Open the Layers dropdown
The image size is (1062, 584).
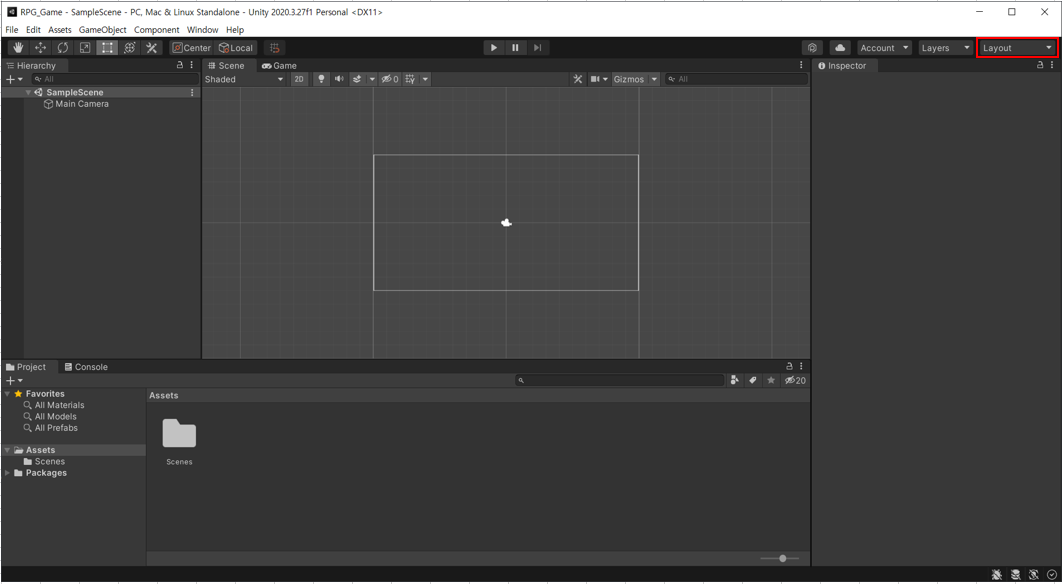point(946,48)
